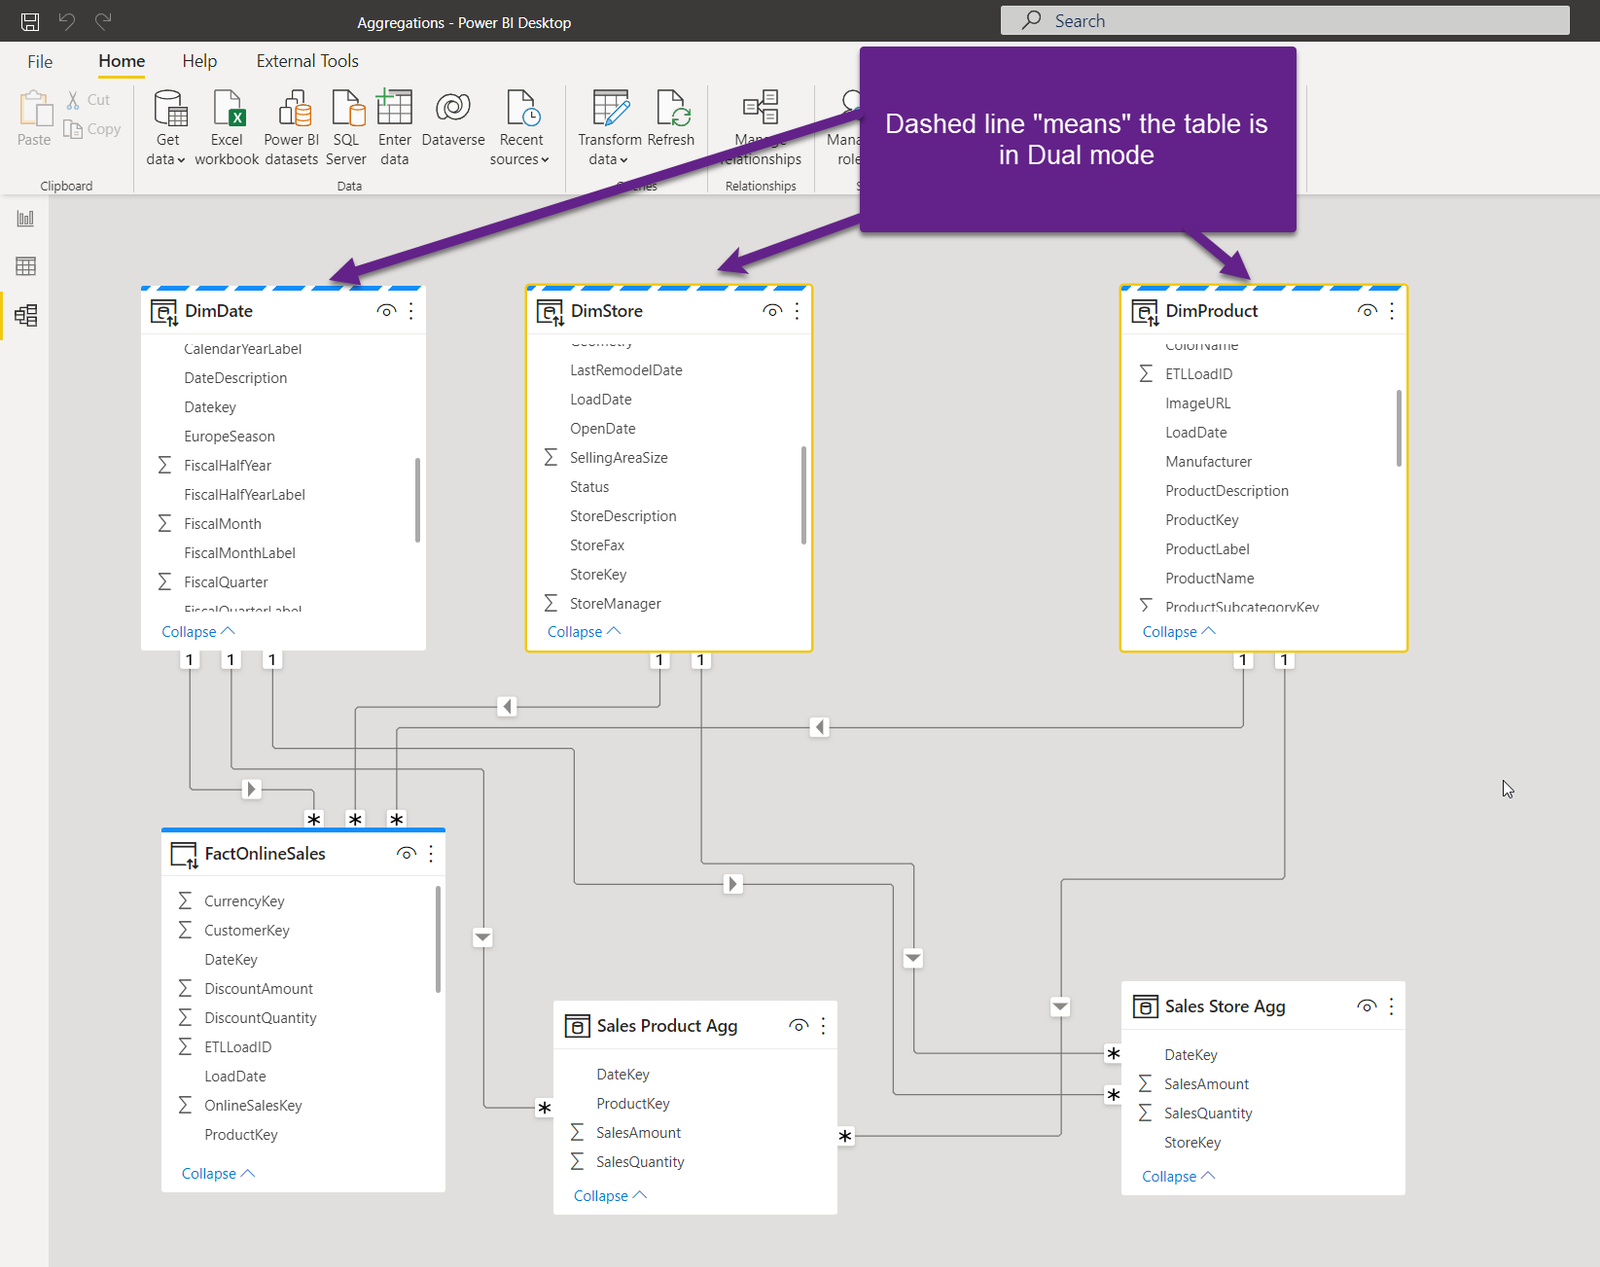Image resolution: width=1600 pixels, height=1267 pixels.
Task: Connect to Dataverse
Action: click(x=453, y=125)
